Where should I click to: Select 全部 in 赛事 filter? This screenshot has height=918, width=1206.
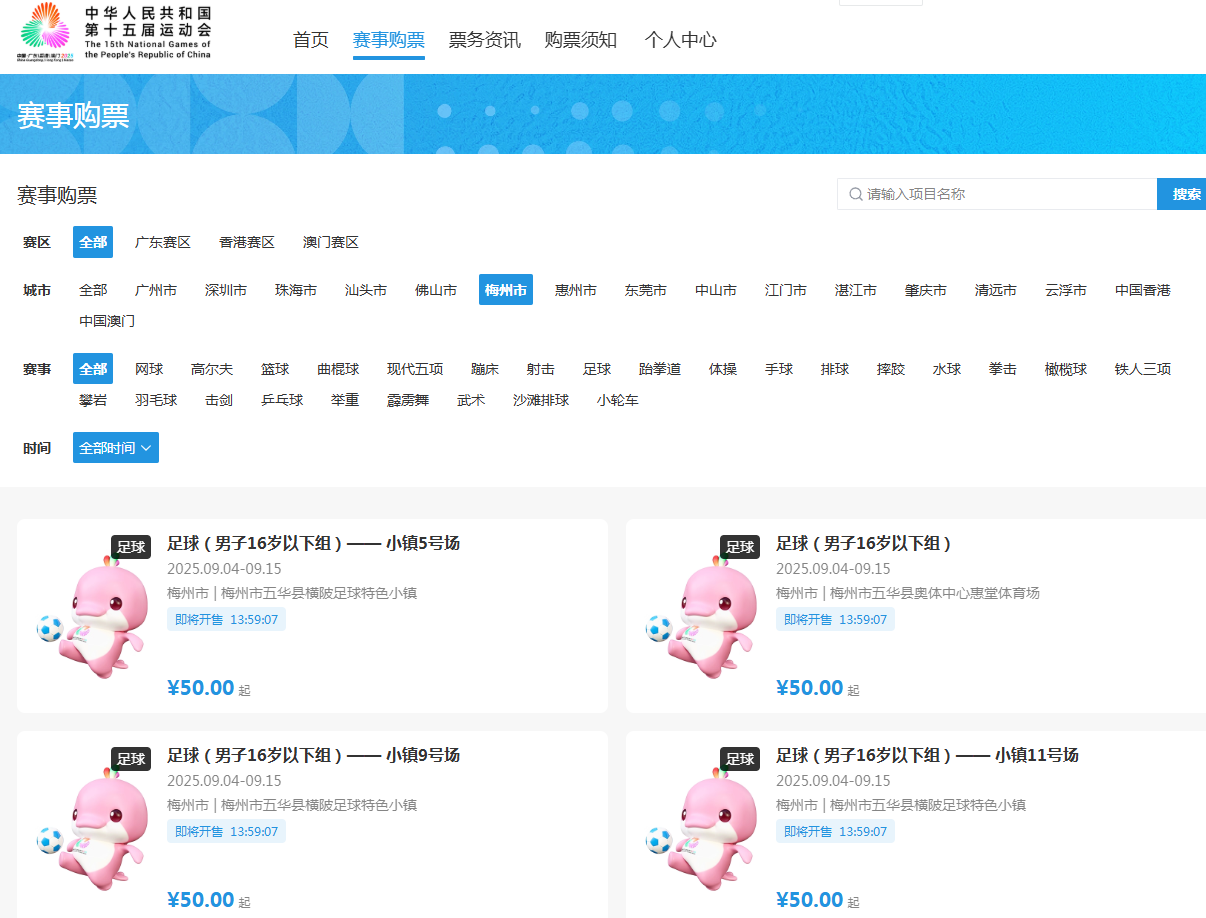pyautogui.click(x=93, y=369)
